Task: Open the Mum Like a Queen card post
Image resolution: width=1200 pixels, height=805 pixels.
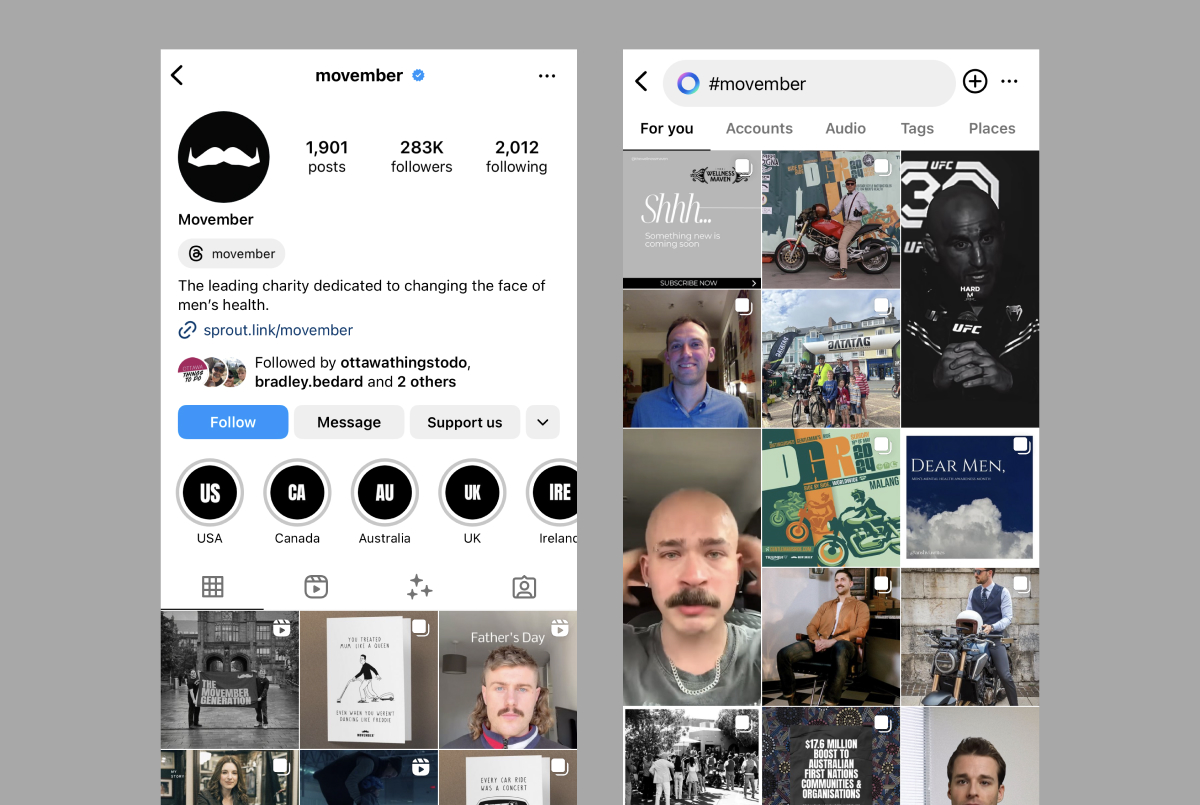Action: [369, 680]
